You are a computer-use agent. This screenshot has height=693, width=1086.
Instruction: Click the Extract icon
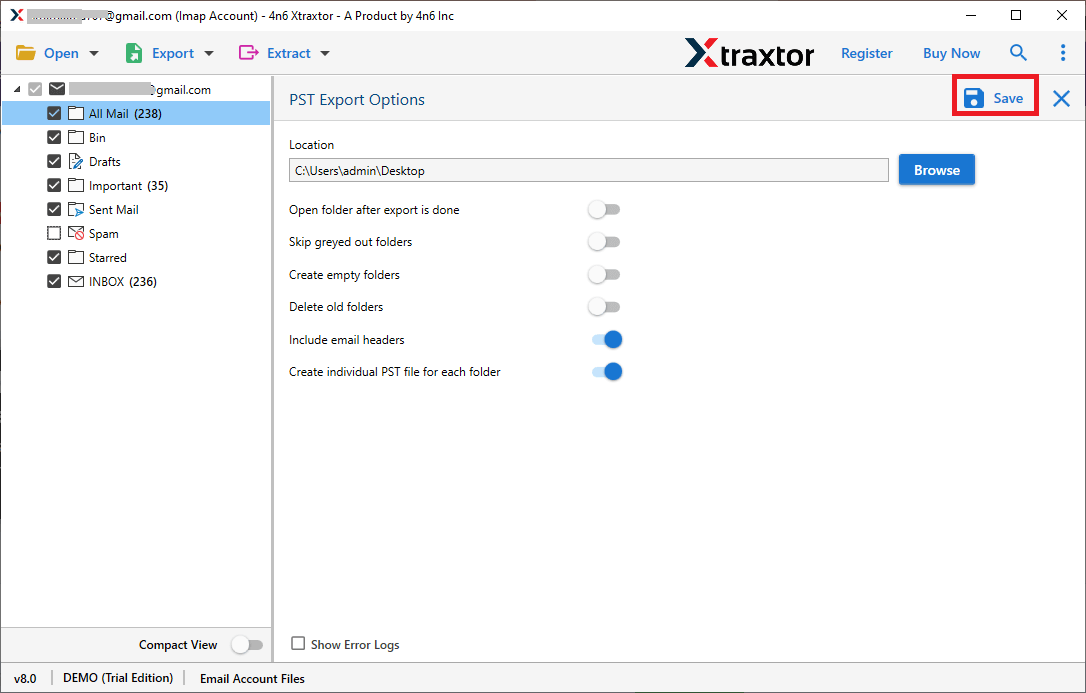point(248,52)
